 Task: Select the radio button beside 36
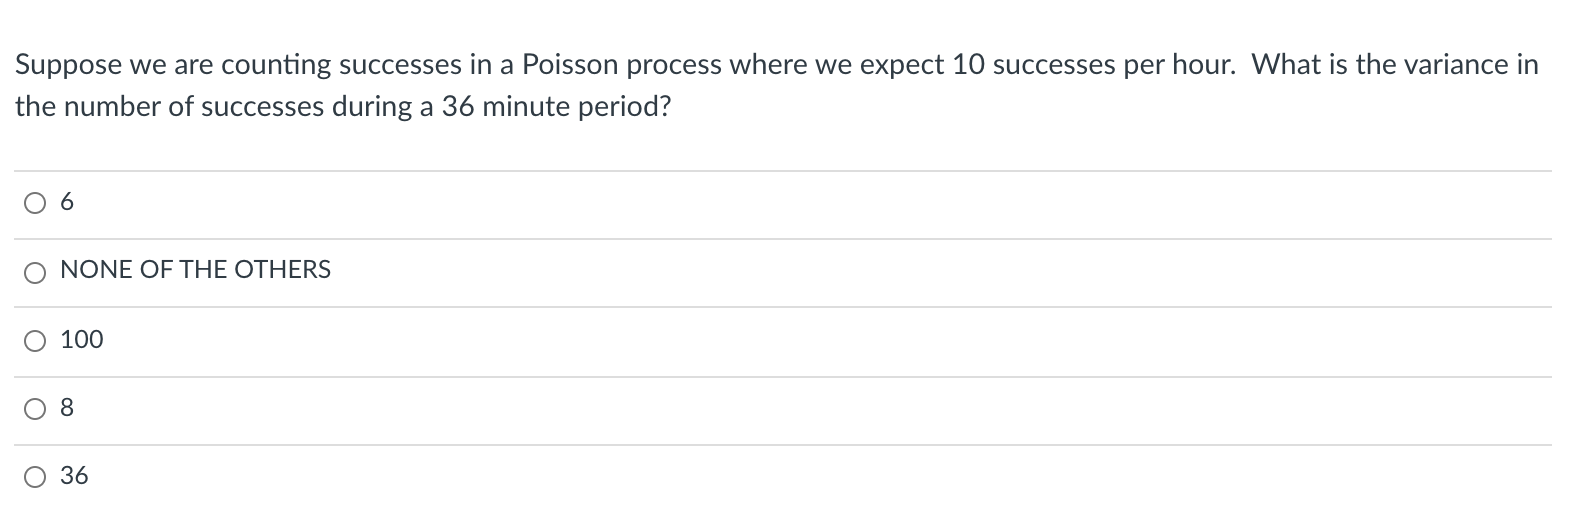coord(35,477)
